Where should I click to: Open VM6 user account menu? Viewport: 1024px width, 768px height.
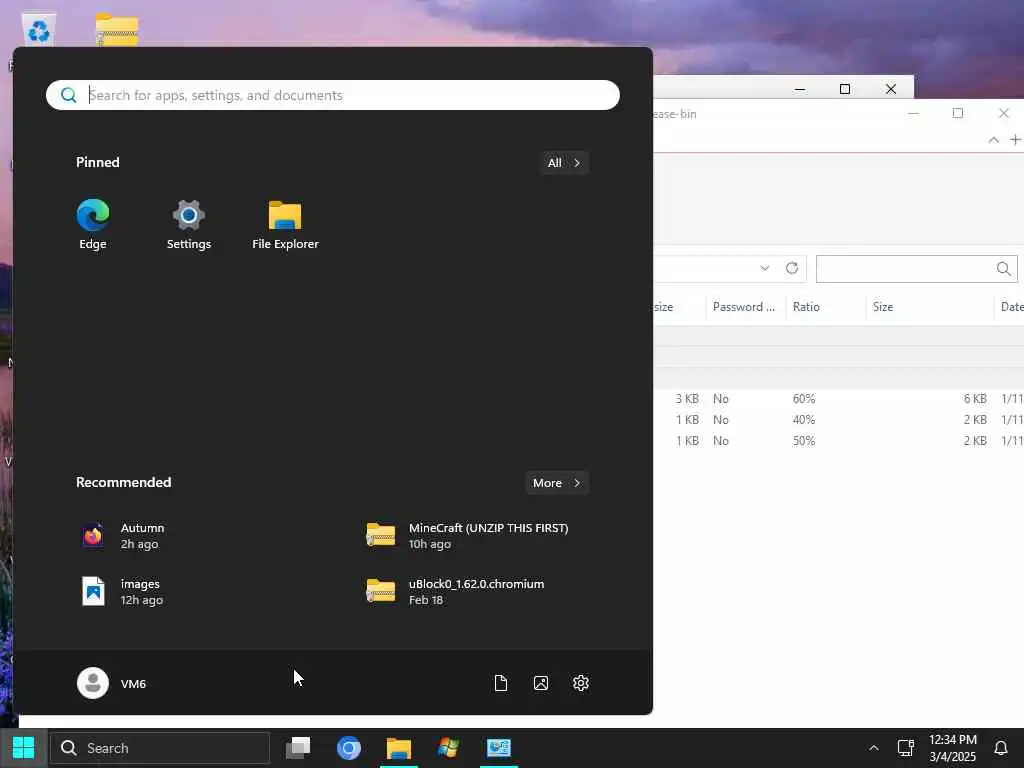(112, 683)
